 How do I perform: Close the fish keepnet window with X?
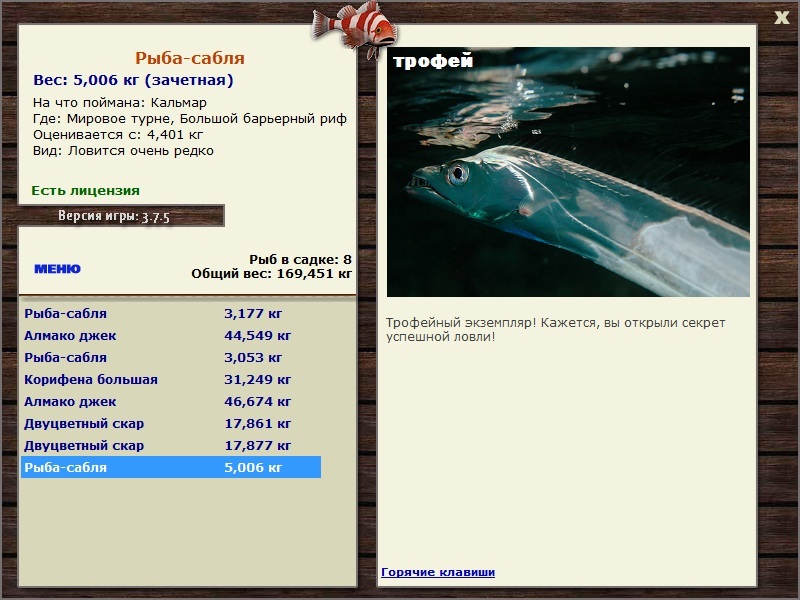click(x=781, y=18)
